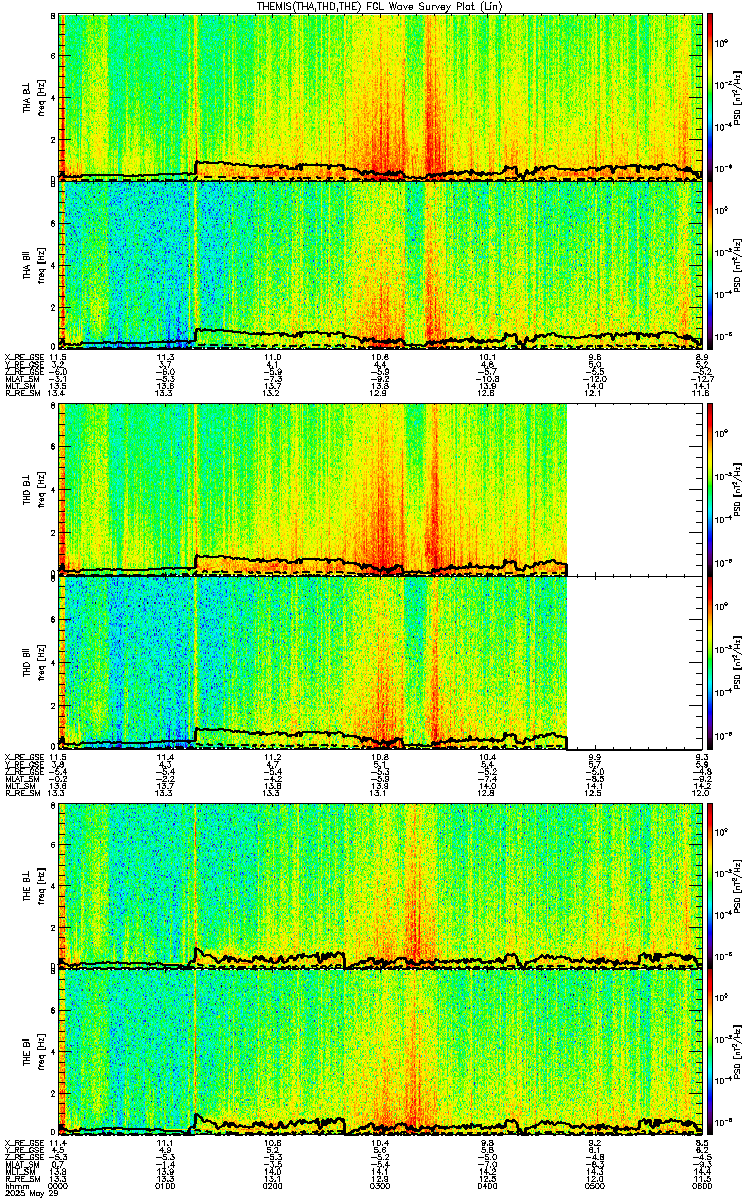Click the PSD color bar beside THA B∥
The width and height of the screenshot is (750, 1200).
(x=710, y=264)
